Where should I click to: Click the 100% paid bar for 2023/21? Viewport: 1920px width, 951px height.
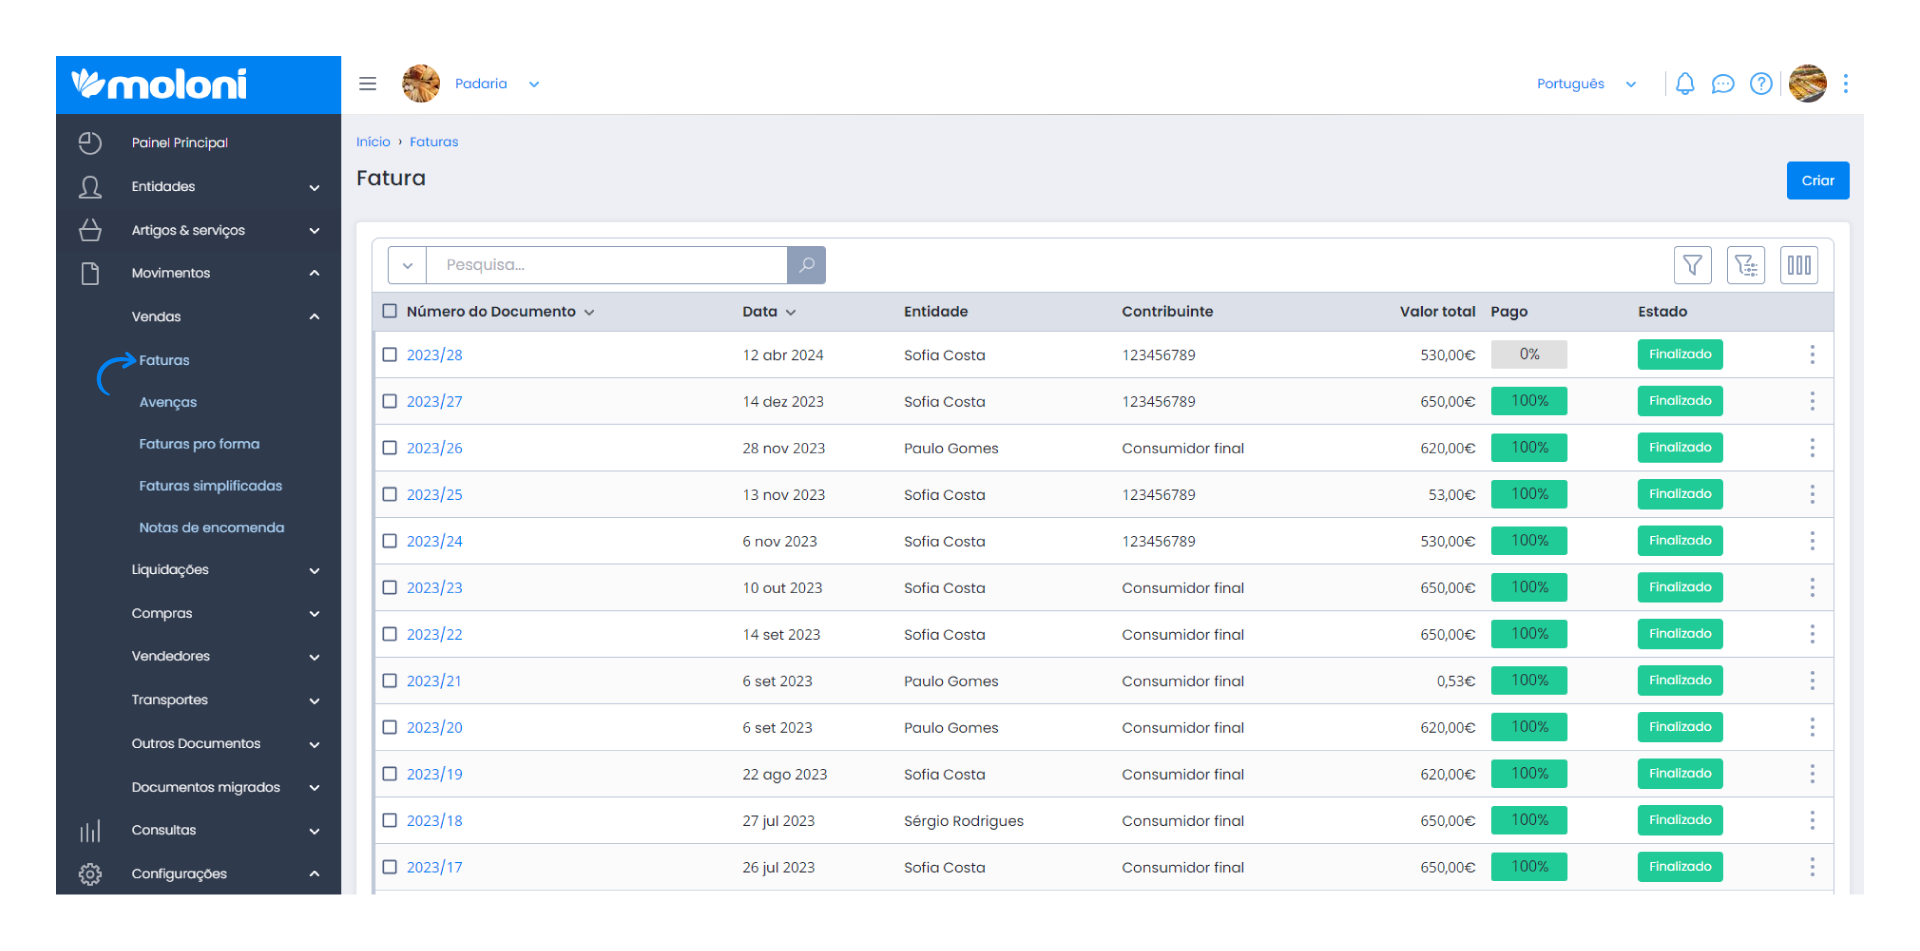[1529, 680]
